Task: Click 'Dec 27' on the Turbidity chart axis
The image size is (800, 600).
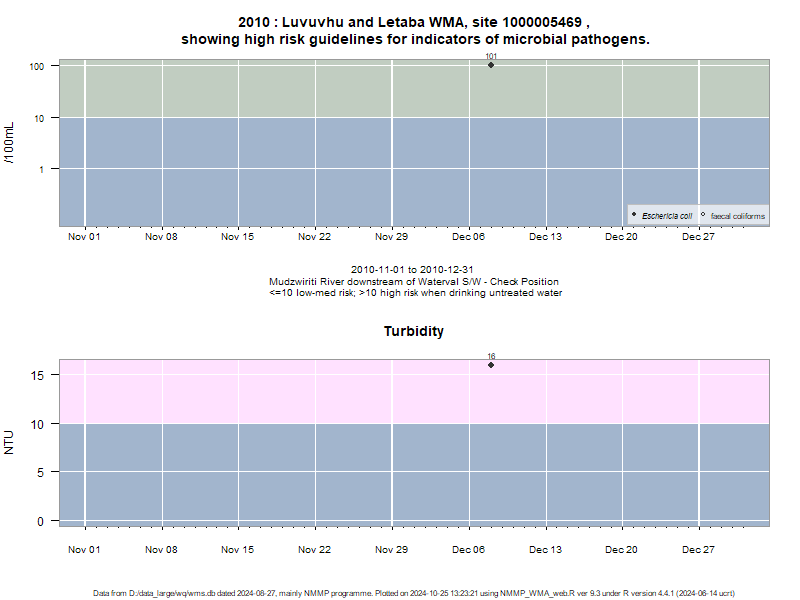Action: tap(698, 550)
